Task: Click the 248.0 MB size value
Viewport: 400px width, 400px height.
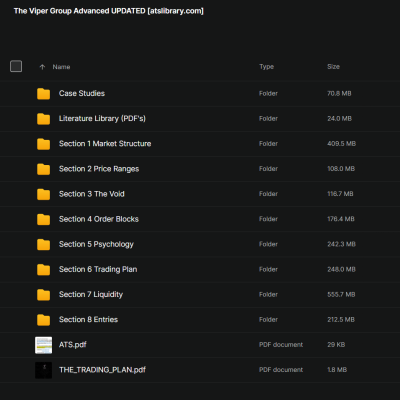Action: (x=341, y=269)
